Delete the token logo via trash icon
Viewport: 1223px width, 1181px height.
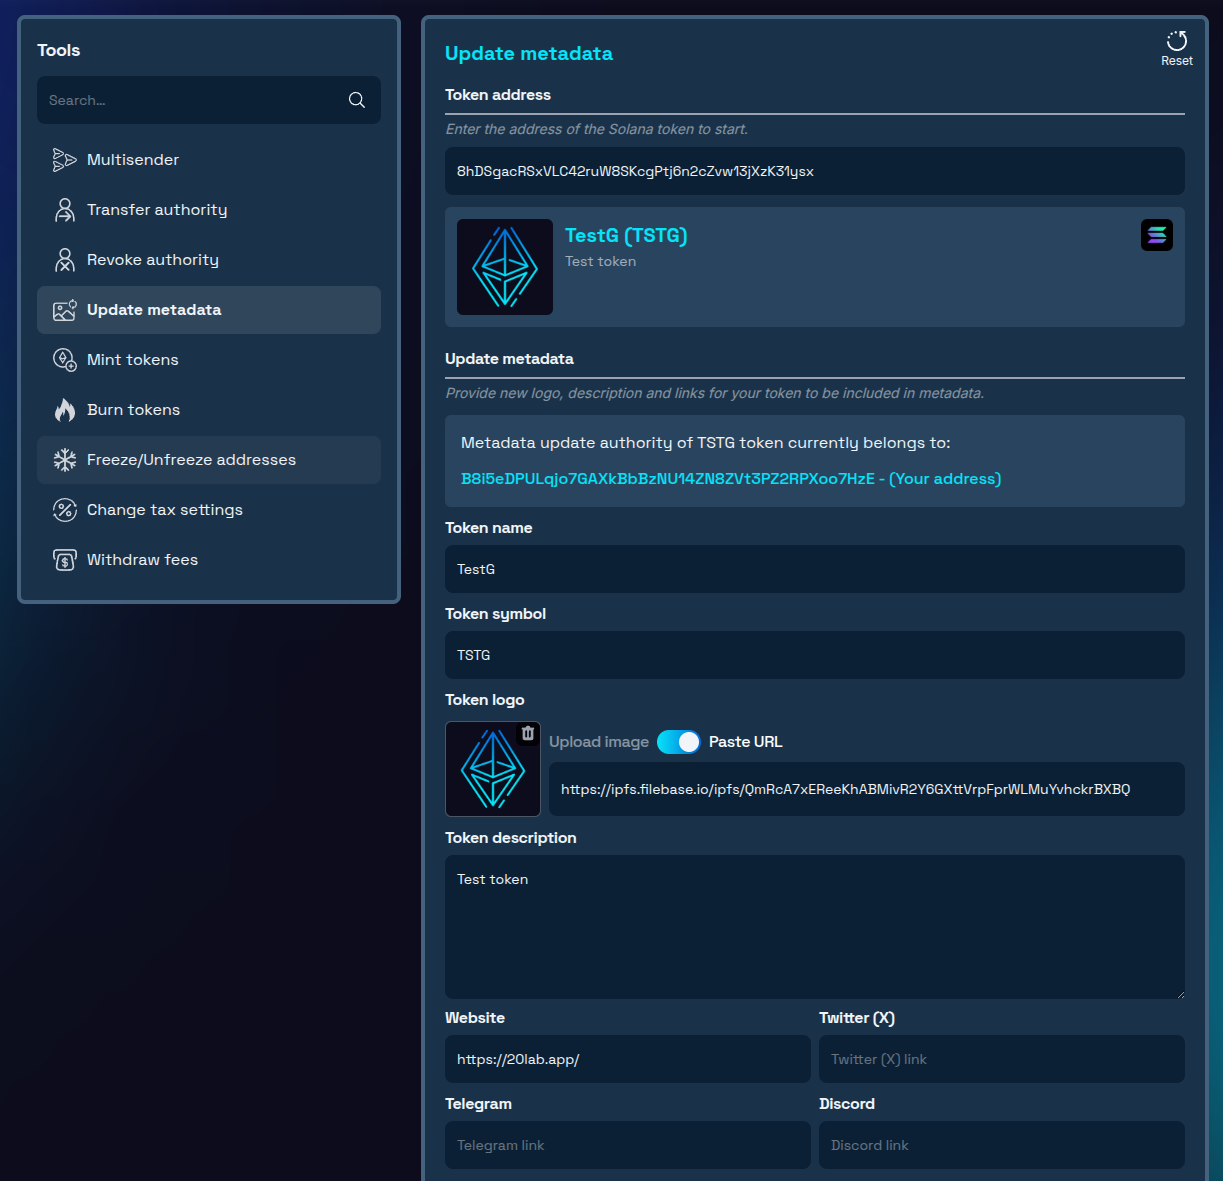(x=527, y=733)
